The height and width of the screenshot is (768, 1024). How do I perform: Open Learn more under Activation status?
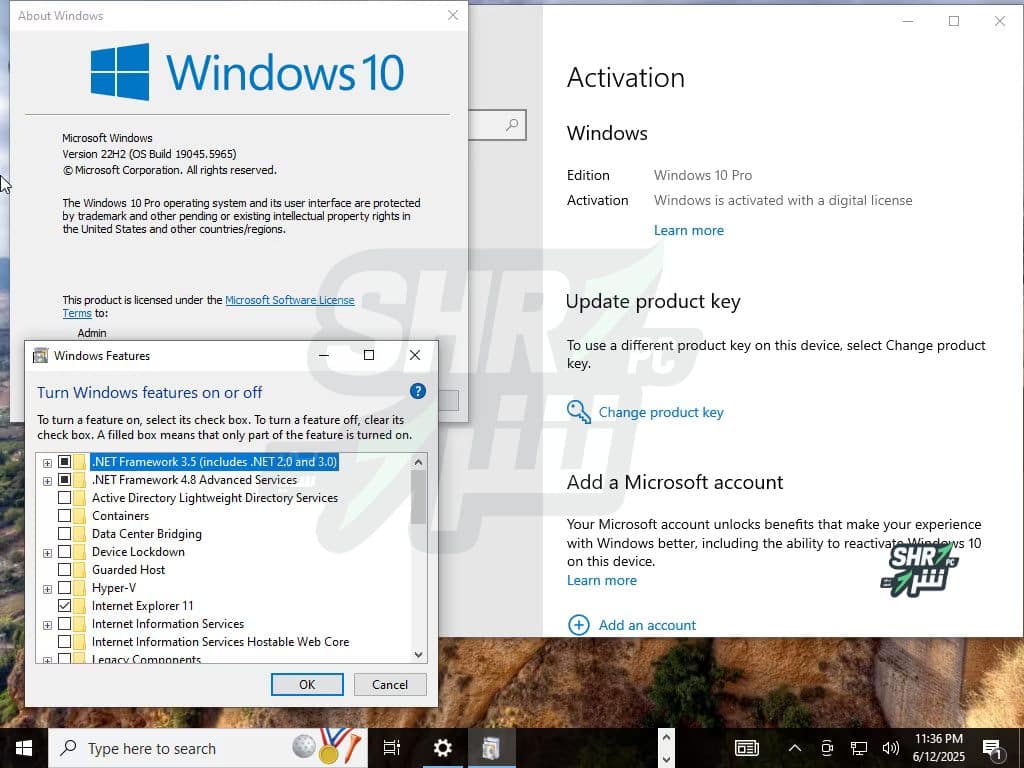(688, 230)
